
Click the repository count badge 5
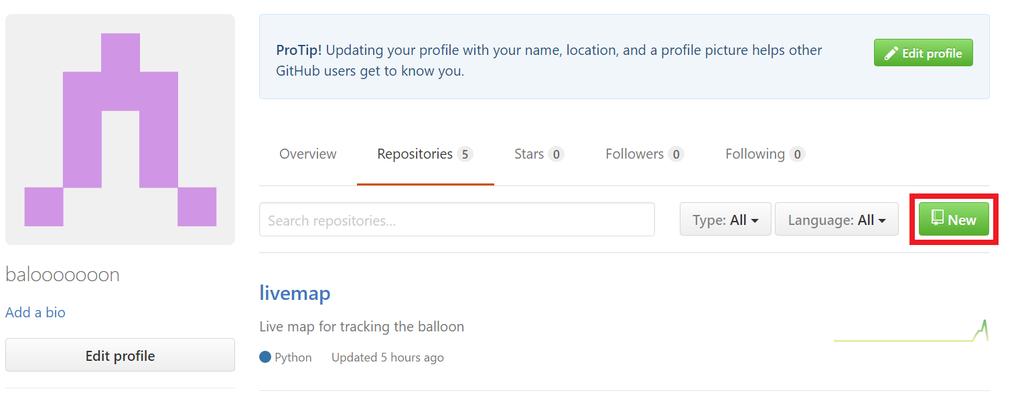click(x=465, y=154)
